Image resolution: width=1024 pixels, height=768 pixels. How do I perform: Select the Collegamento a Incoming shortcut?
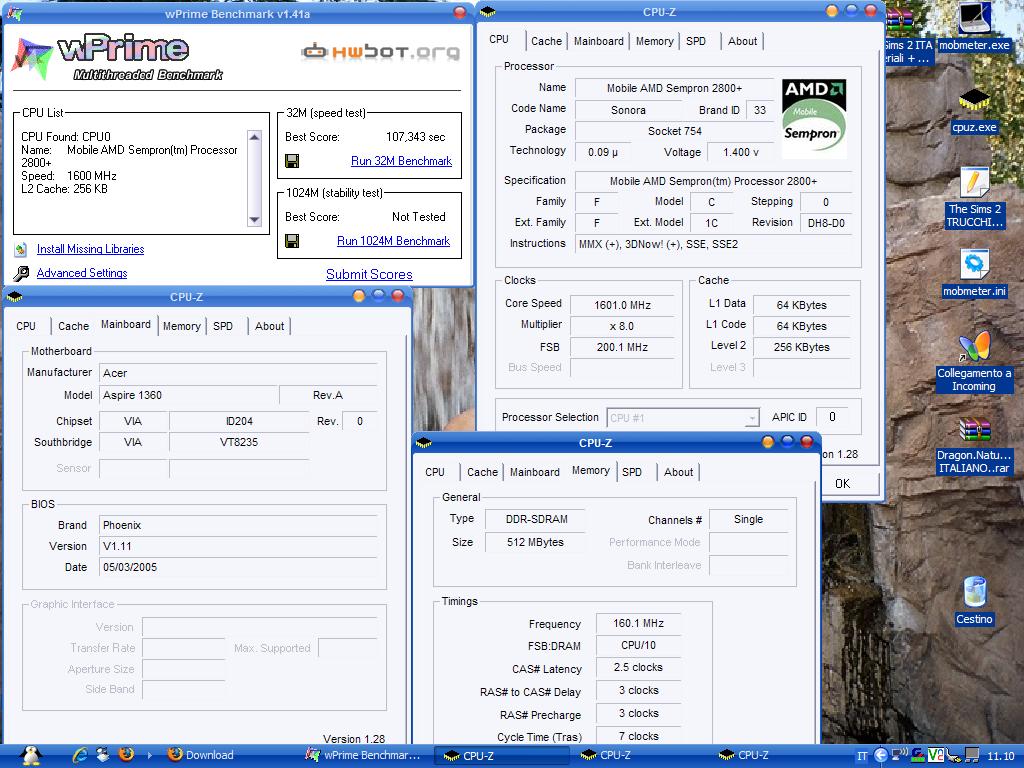pyautogui.click(x=974, y=362)
